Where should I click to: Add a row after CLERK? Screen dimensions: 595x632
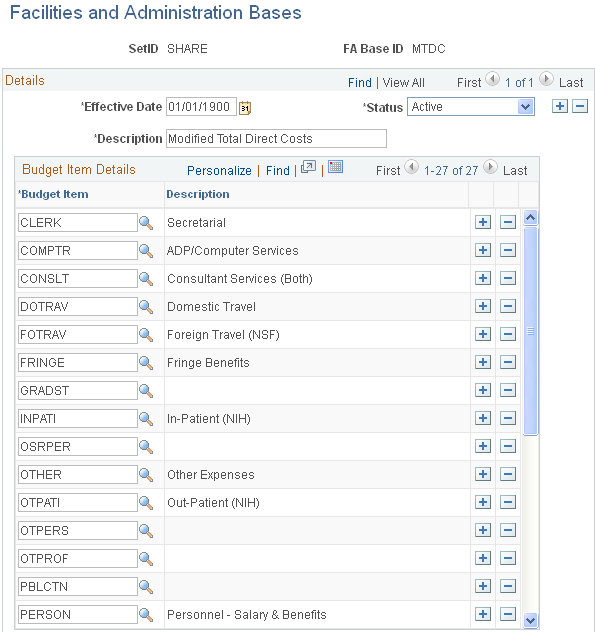point(483,222)
